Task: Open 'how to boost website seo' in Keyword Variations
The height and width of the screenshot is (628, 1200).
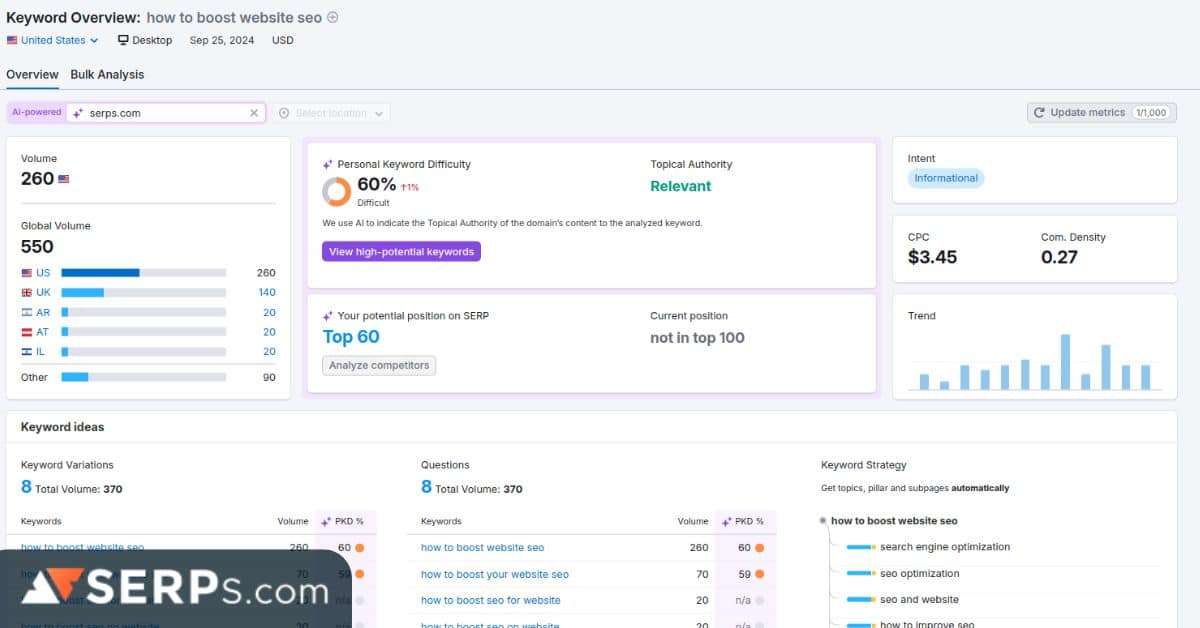Action: pyautogui.click(x=82, y=548)
